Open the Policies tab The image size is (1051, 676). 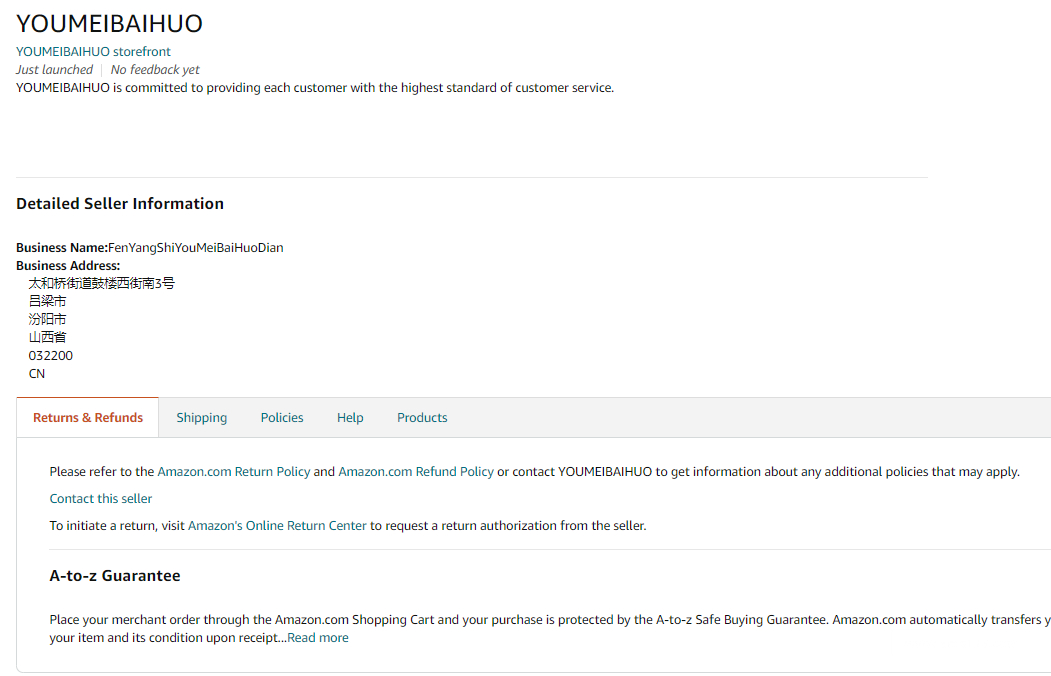point(282,417)
